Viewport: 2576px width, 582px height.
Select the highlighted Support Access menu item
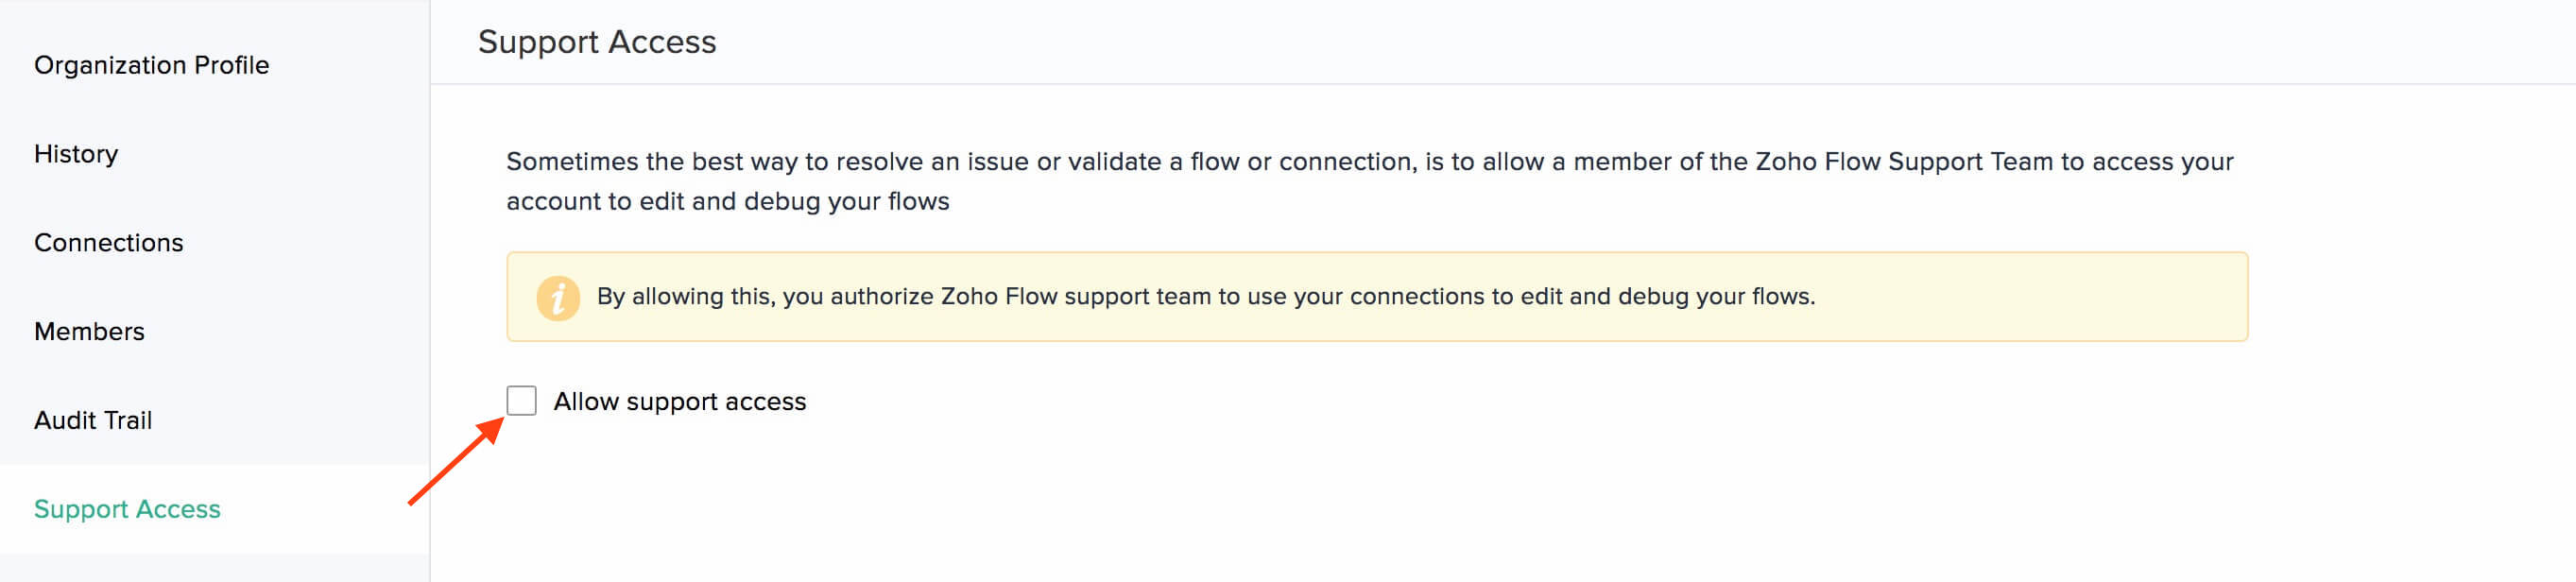[x=126, y=508]
